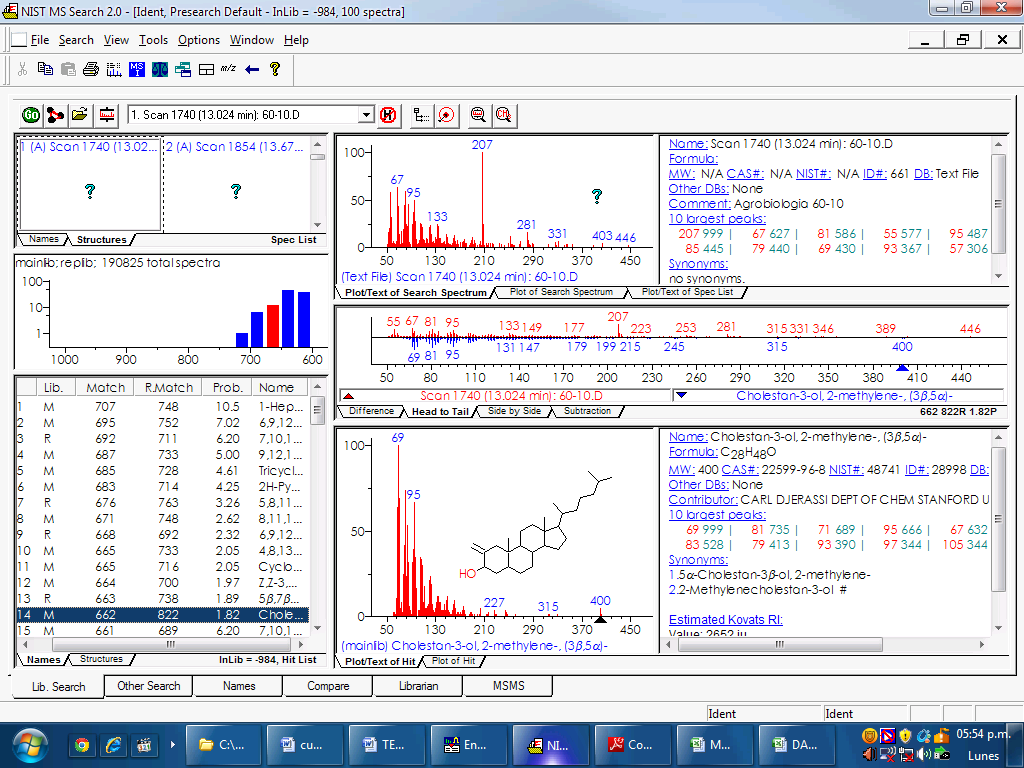Open the scan selection dropdown arrow
This screenshot has width=1024, height=768.
point(366,115)
